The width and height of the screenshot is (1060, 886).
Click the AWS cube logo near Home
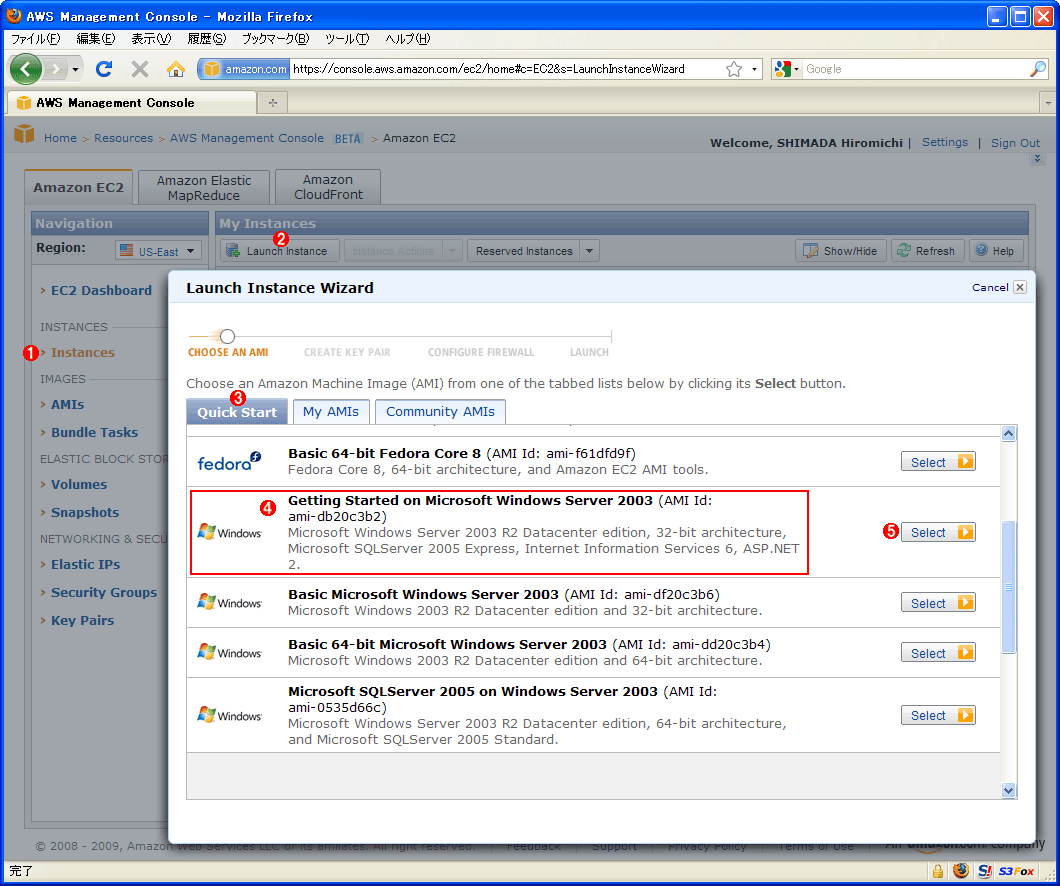(24, 134)
